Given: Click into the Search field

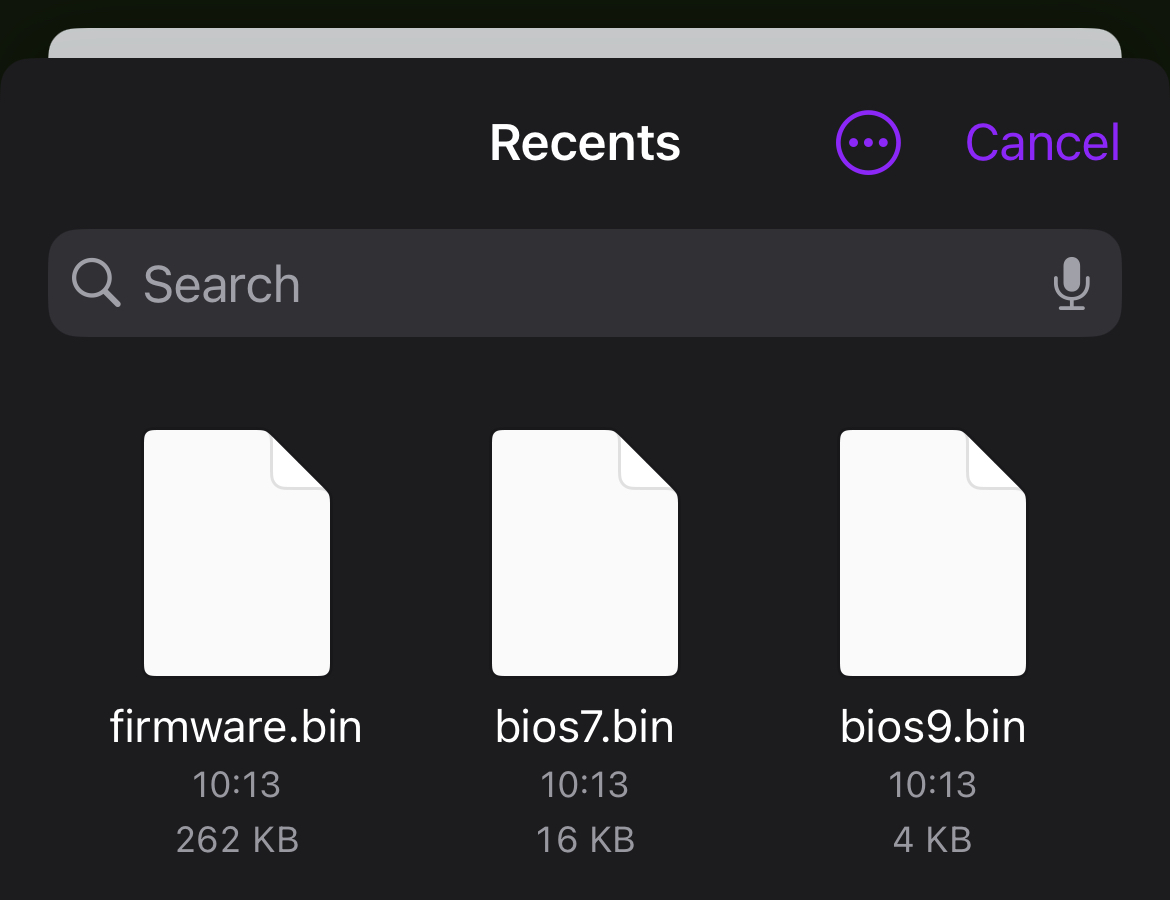Looking at the screenshot, I should pyautogui.click(x=580, y=284).
